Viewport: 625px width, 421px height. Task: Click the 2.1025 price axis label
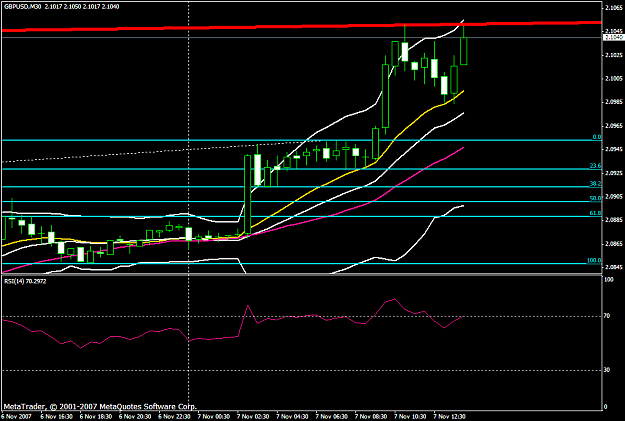tap(614, 55)
